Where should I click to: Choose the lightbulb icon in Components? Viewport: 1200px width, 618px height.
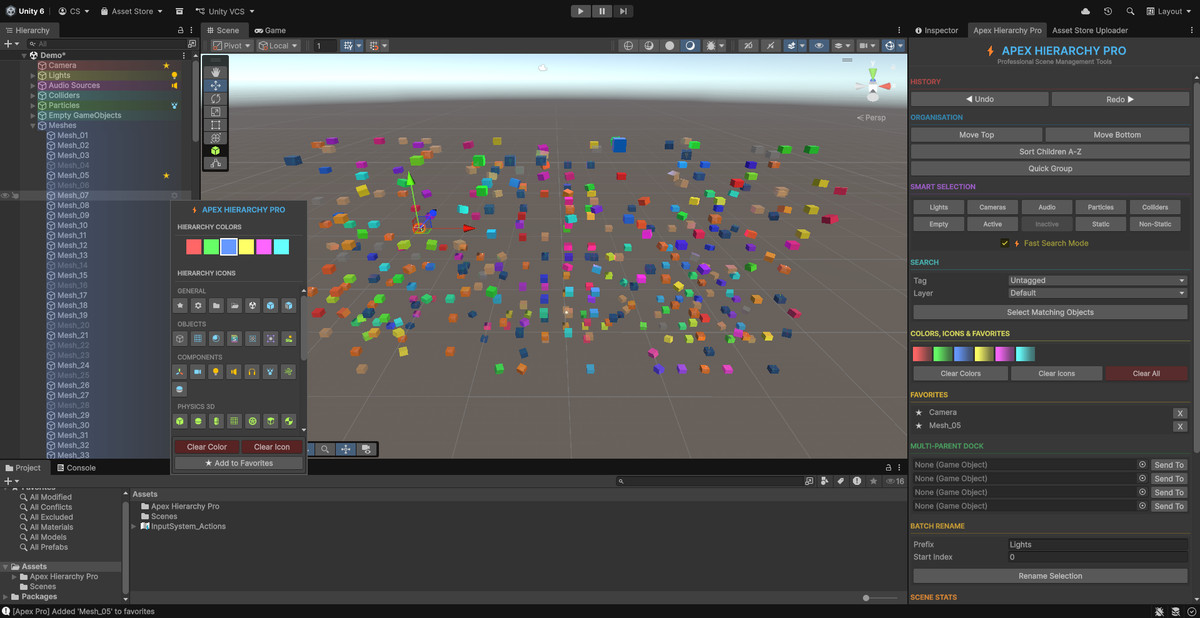coord(216,372)
